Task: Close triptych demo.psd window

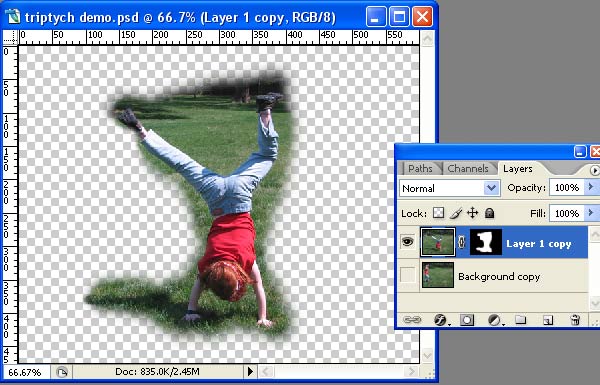Action: [422, 17]
